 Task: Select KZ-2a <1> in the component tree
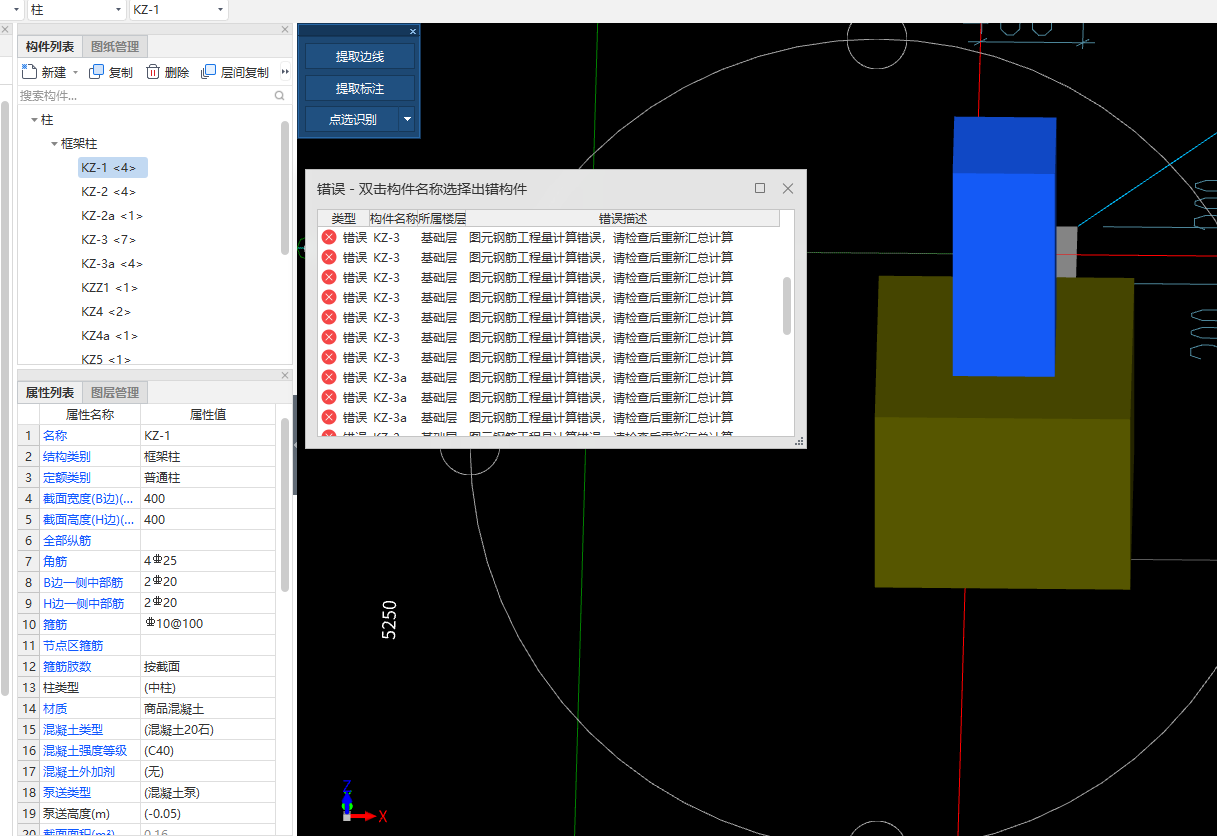(112, 216)
